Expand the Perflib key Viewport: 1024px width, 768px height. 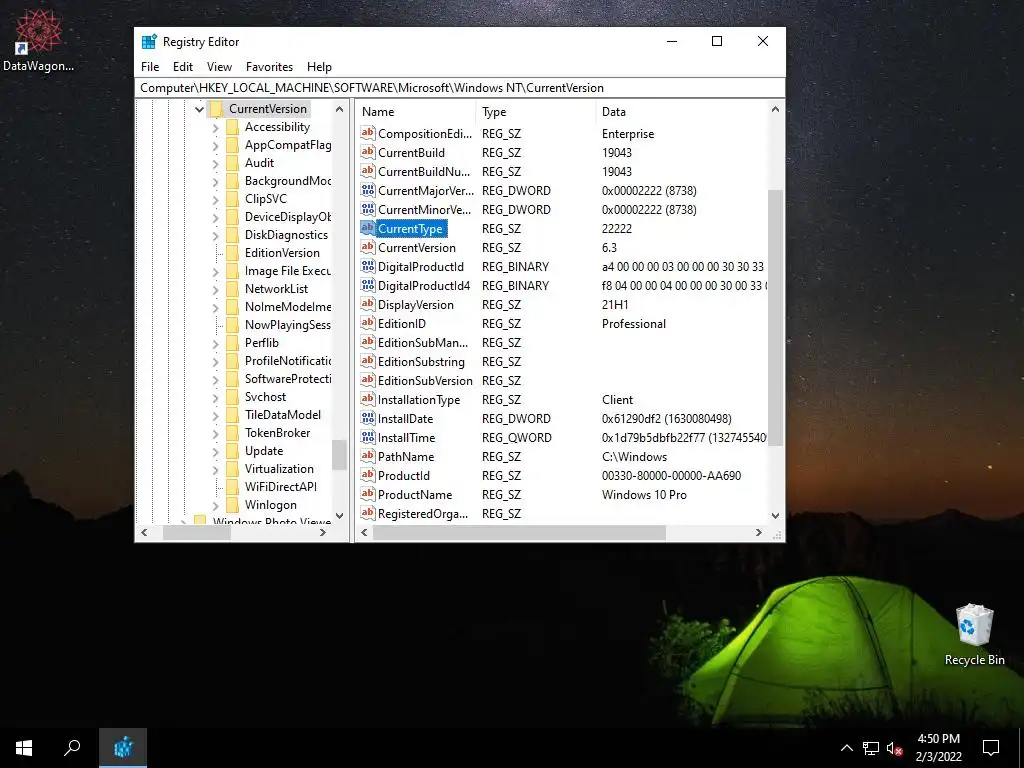pyautogui.click(x=216, y=343)
